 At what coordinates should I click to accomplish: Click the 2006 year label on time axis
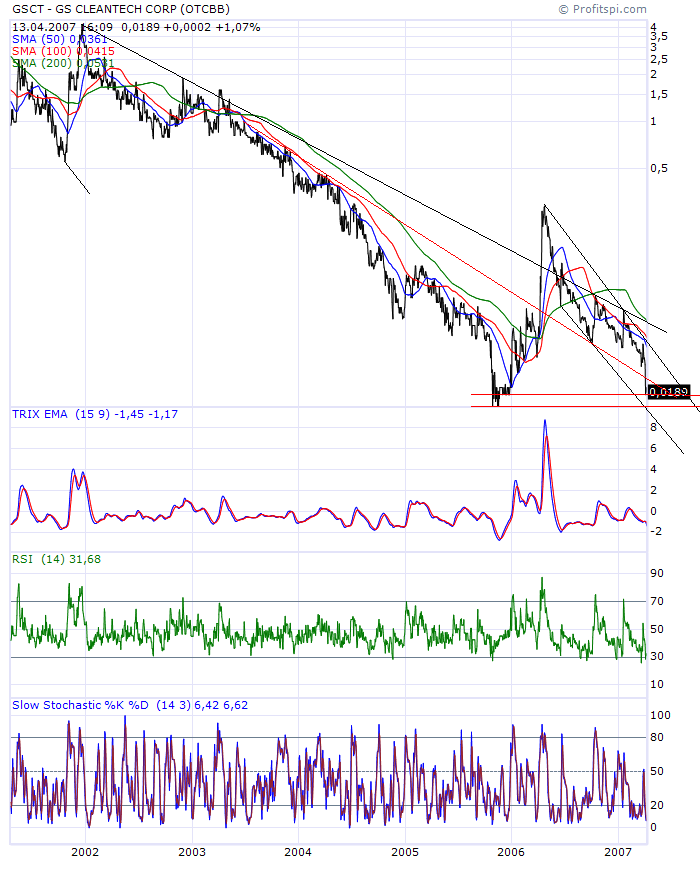point(511,852)
